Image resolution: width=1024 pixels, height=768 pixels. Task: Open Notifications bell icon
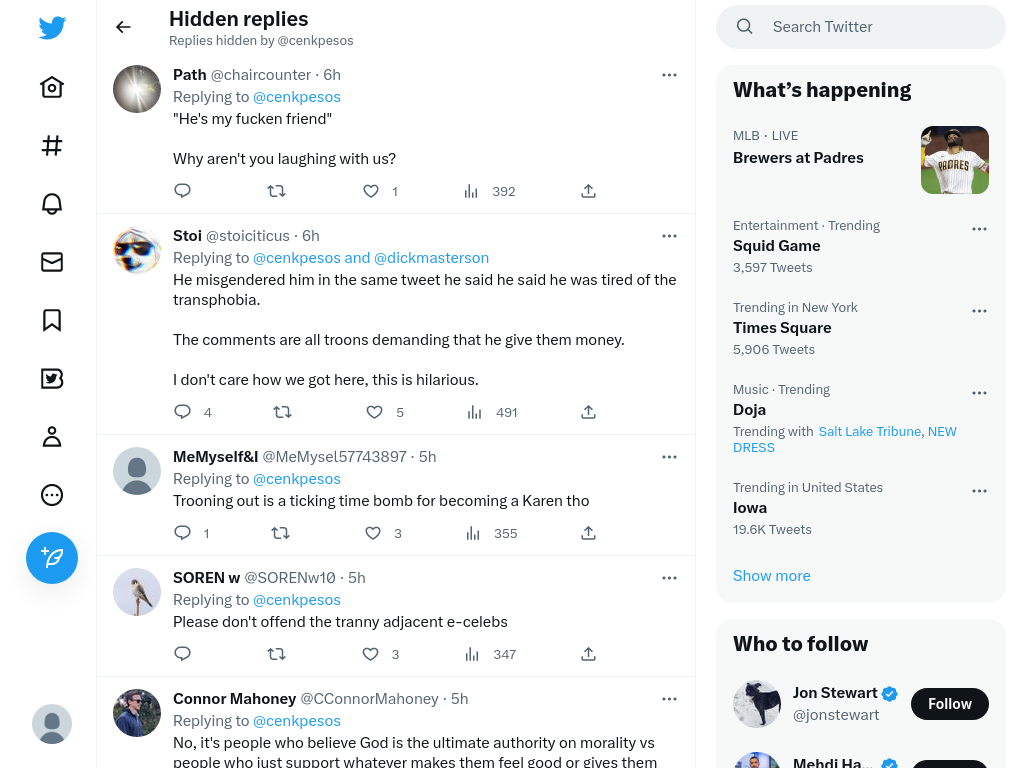point(52,204)
